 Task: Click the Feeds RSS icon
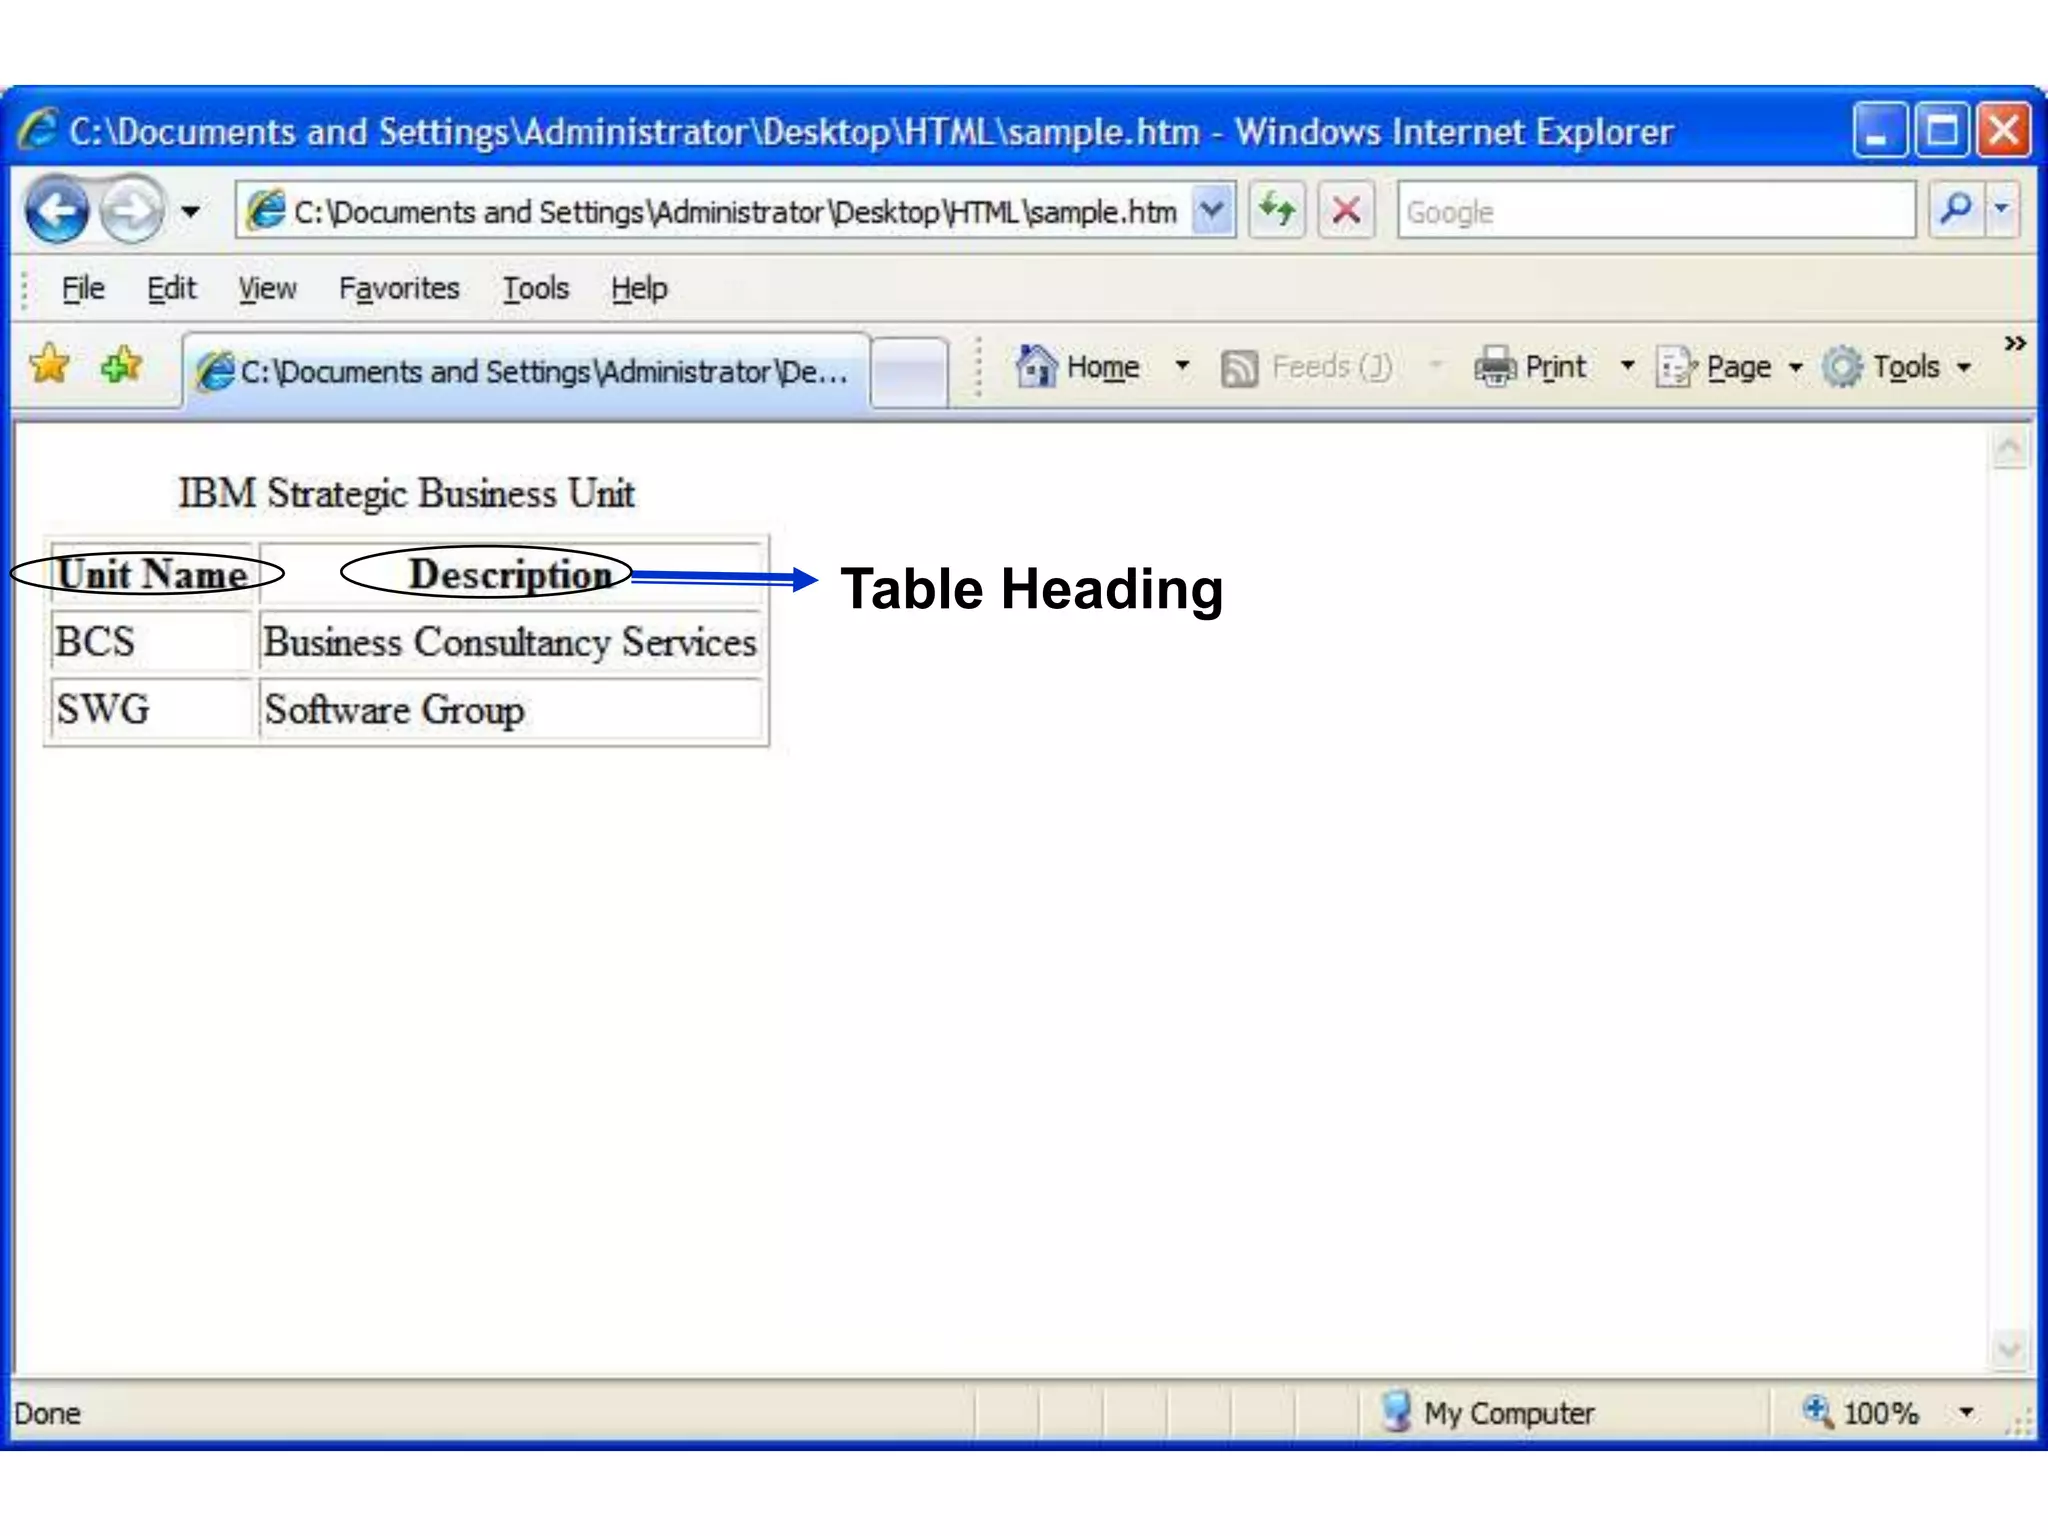pos(1240,368)
